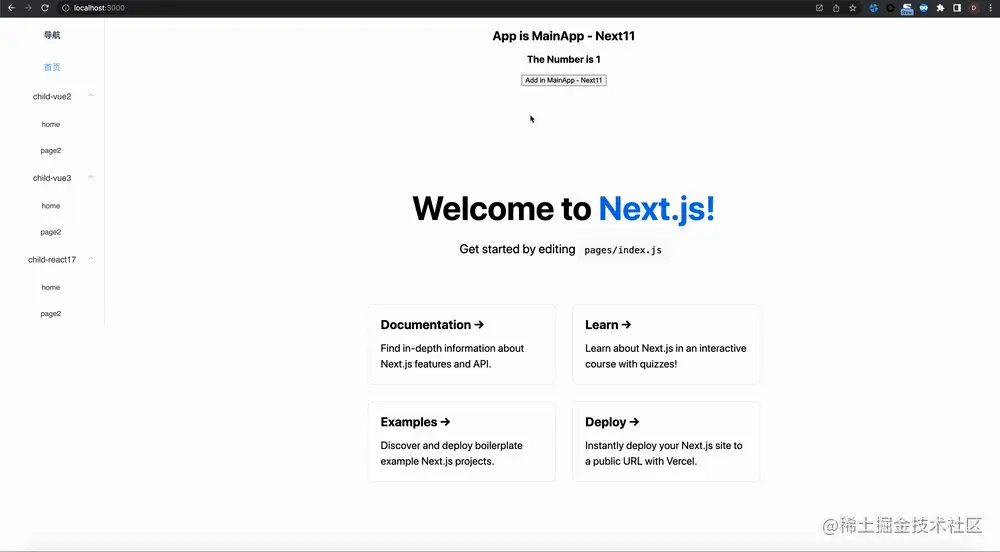
Task: Open home under child-vue2
Action: [51, 124]
